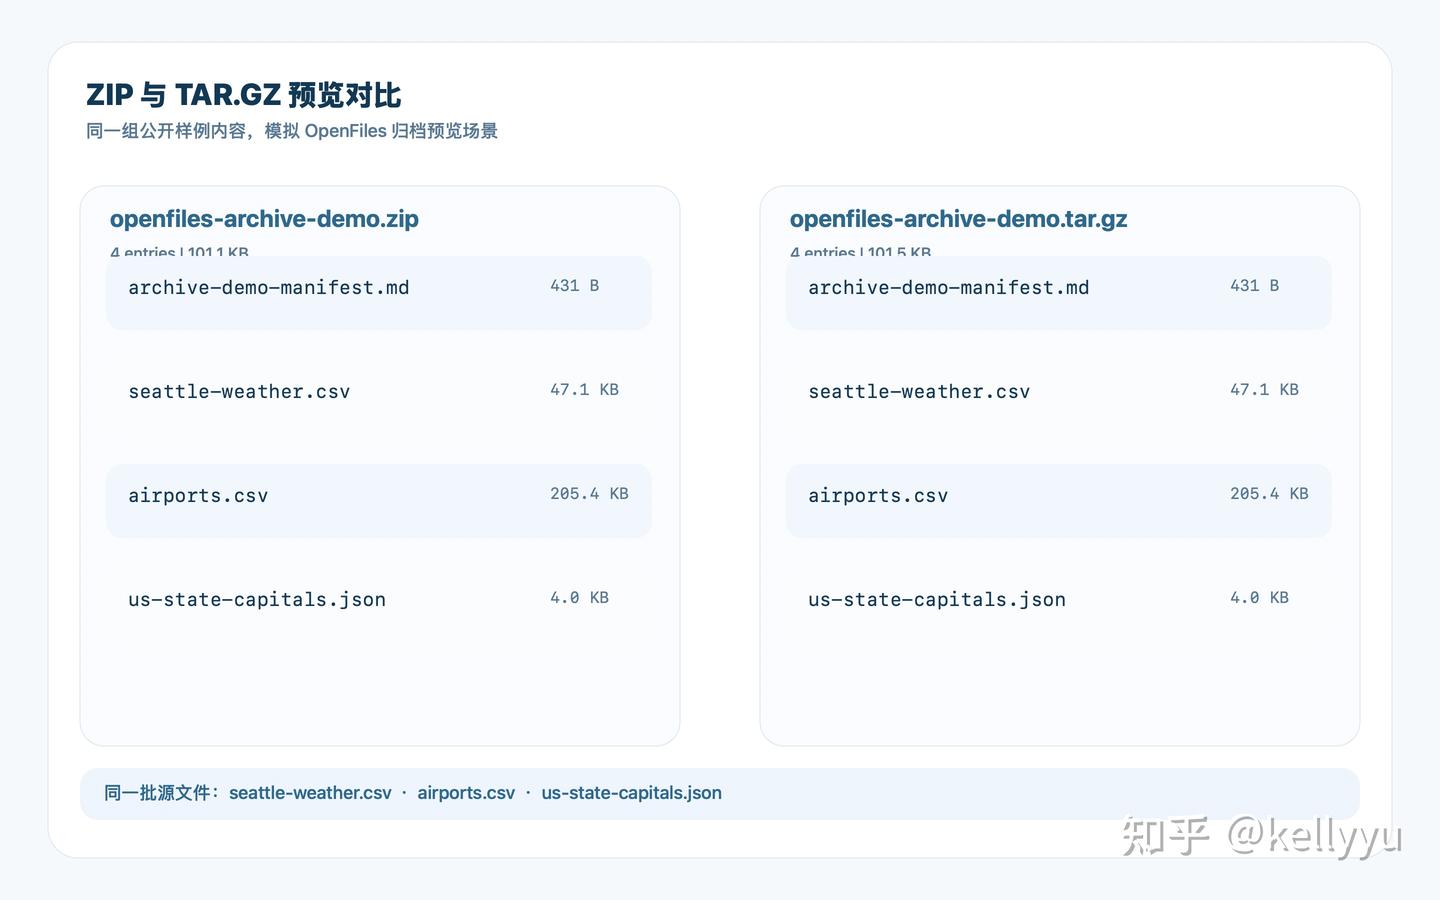Viewport: 1440px width, 900px height.
Task: Click airports.csv in the bottom source files bar
Action: [466, 793]
